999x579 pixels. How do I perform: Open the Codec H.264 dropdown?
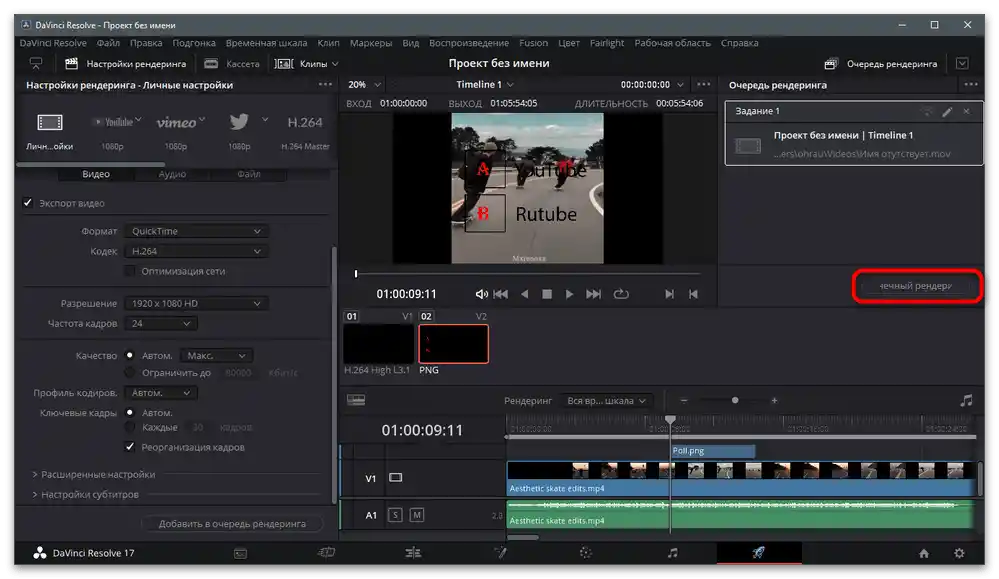195,251
